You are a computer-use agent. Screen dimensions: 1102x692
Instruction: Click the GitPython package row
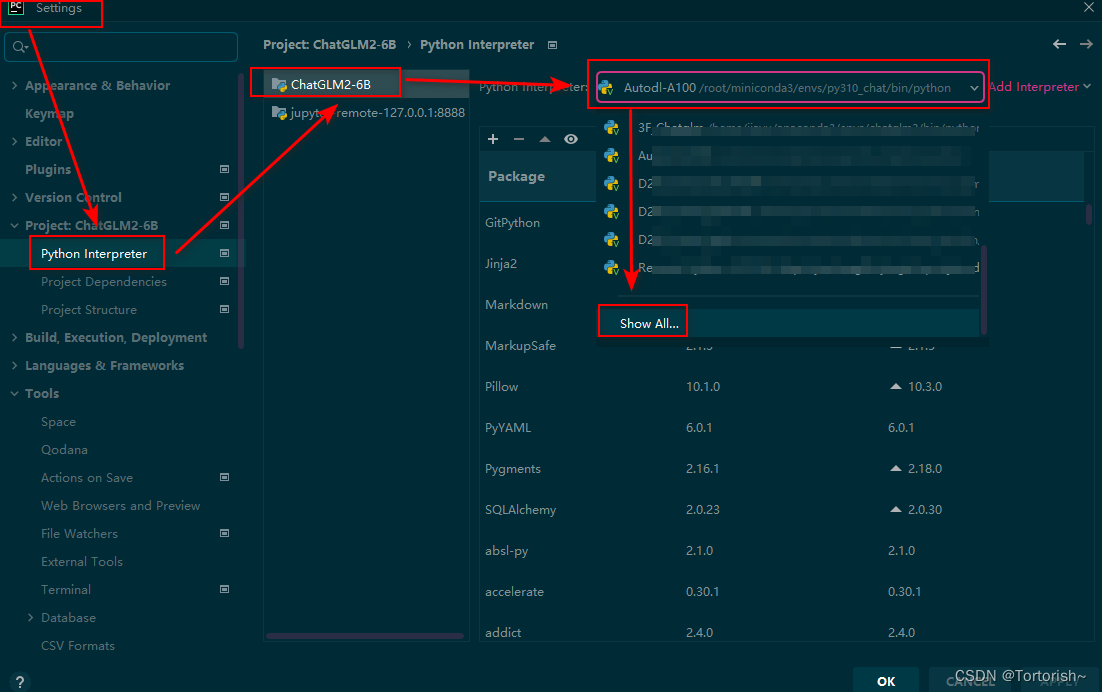pos(512,223)
